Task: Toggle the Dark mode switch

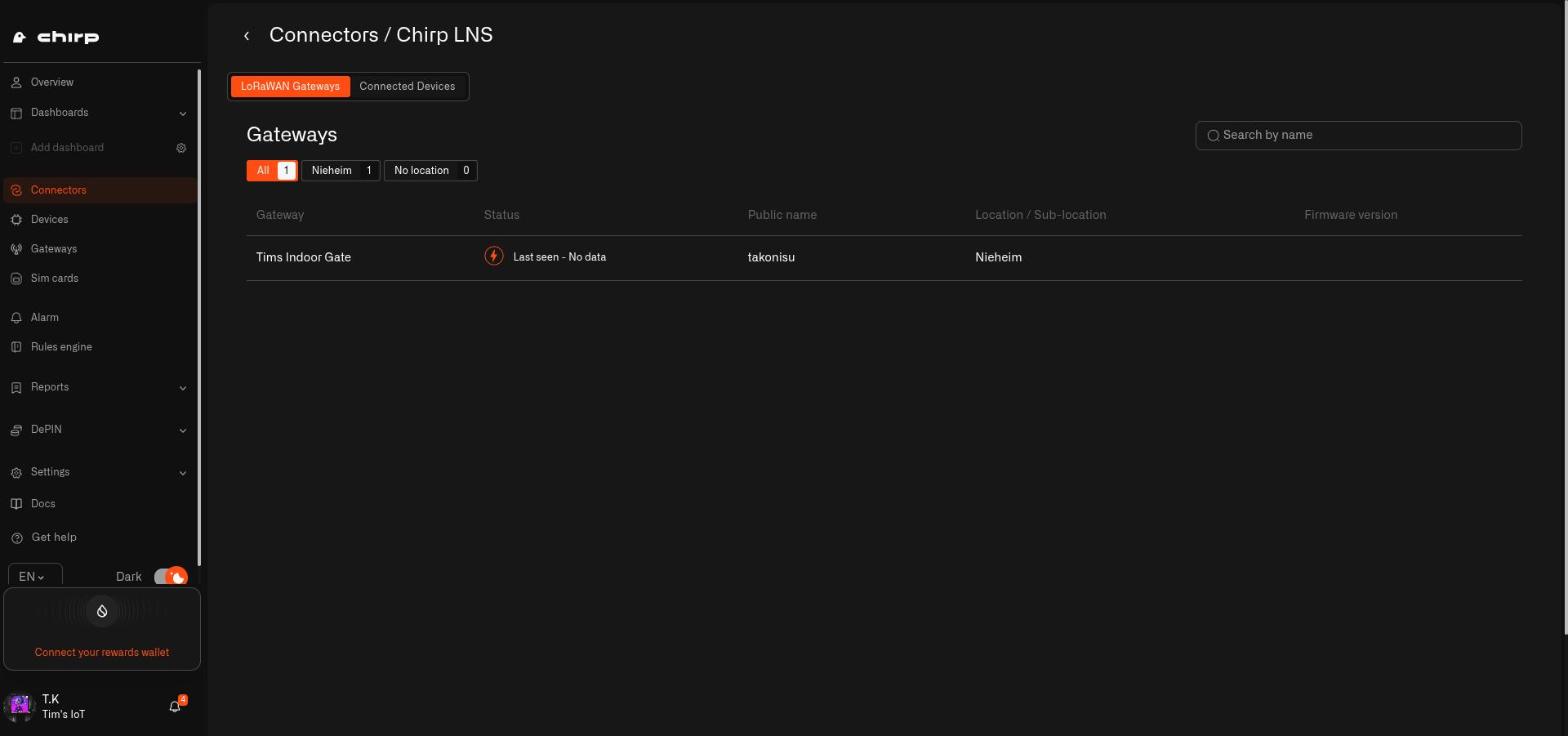Action: point(170,577)
